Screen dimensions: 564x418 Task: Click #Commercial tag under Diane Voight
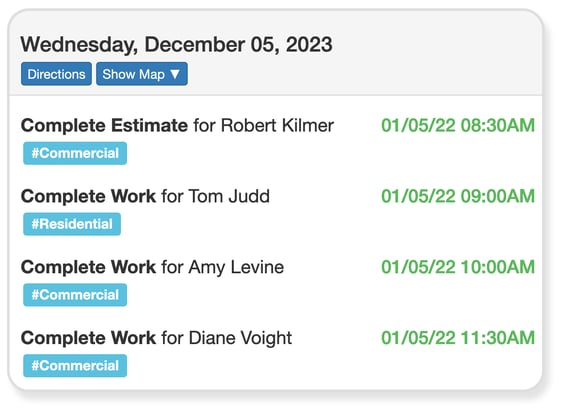point(75,366)
